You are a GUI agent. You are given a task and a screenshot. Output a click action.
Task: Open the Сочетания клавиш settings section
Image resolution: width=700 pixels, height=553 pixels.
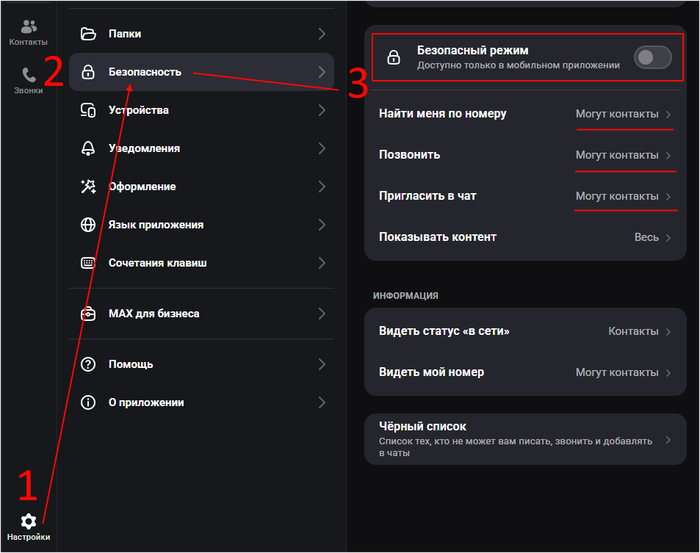(x=201, y=263)
